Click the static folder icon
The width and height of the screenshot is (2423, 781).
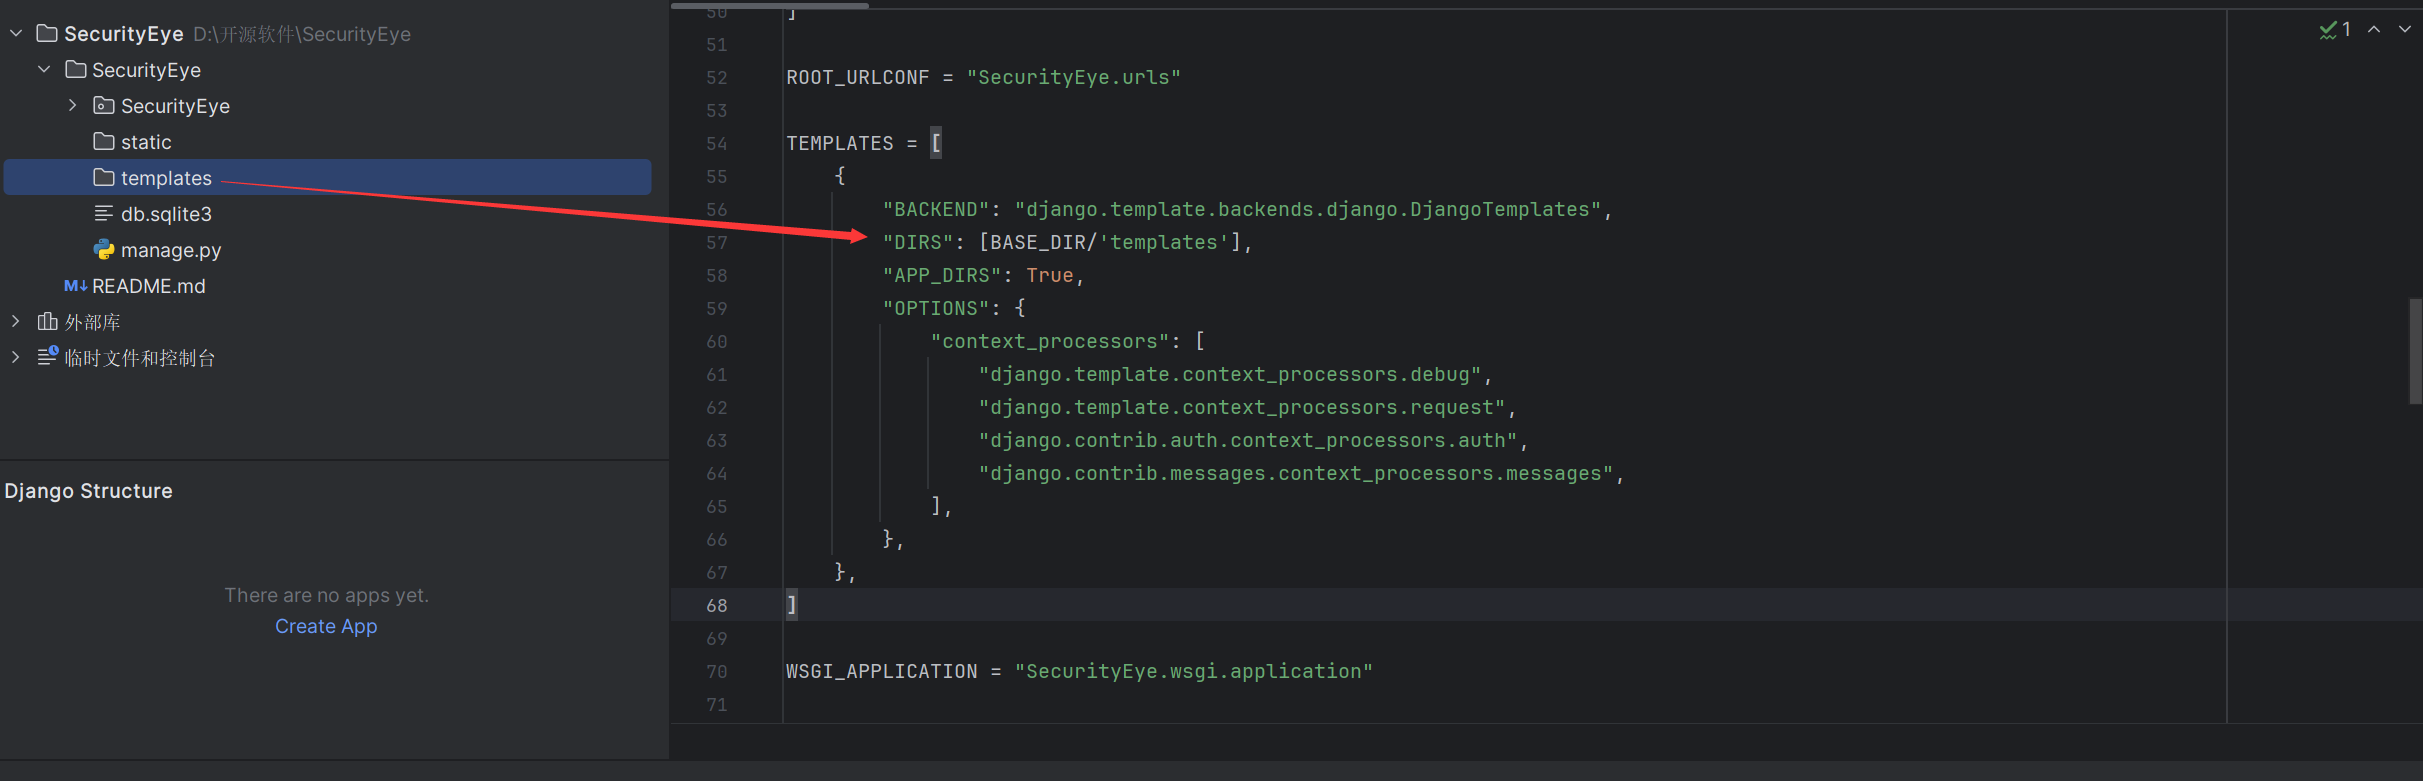pyautogui.click(x=104, y=142)
